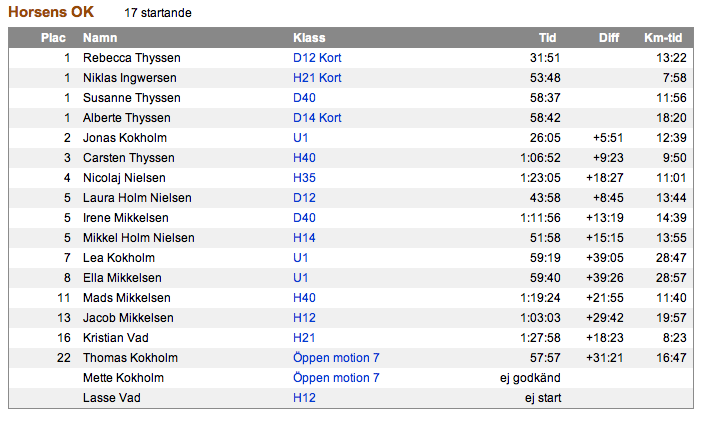Viewport: 706px width, 422px height.
Task: Open the H21 class link for Kristian Vad
Action: (304, 338)
